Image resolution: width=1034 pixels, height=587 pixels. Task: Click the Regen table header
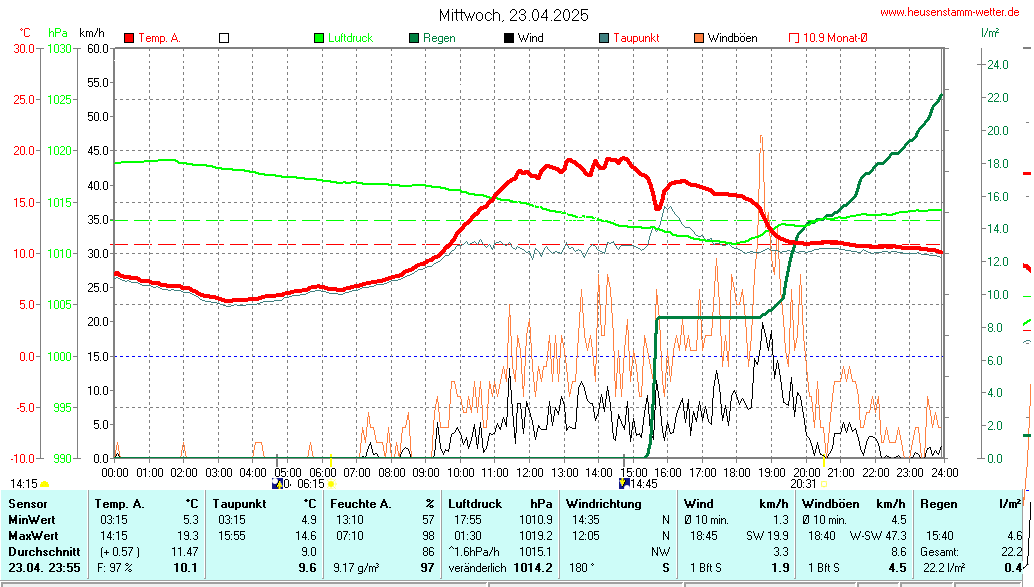pos(939,504)
